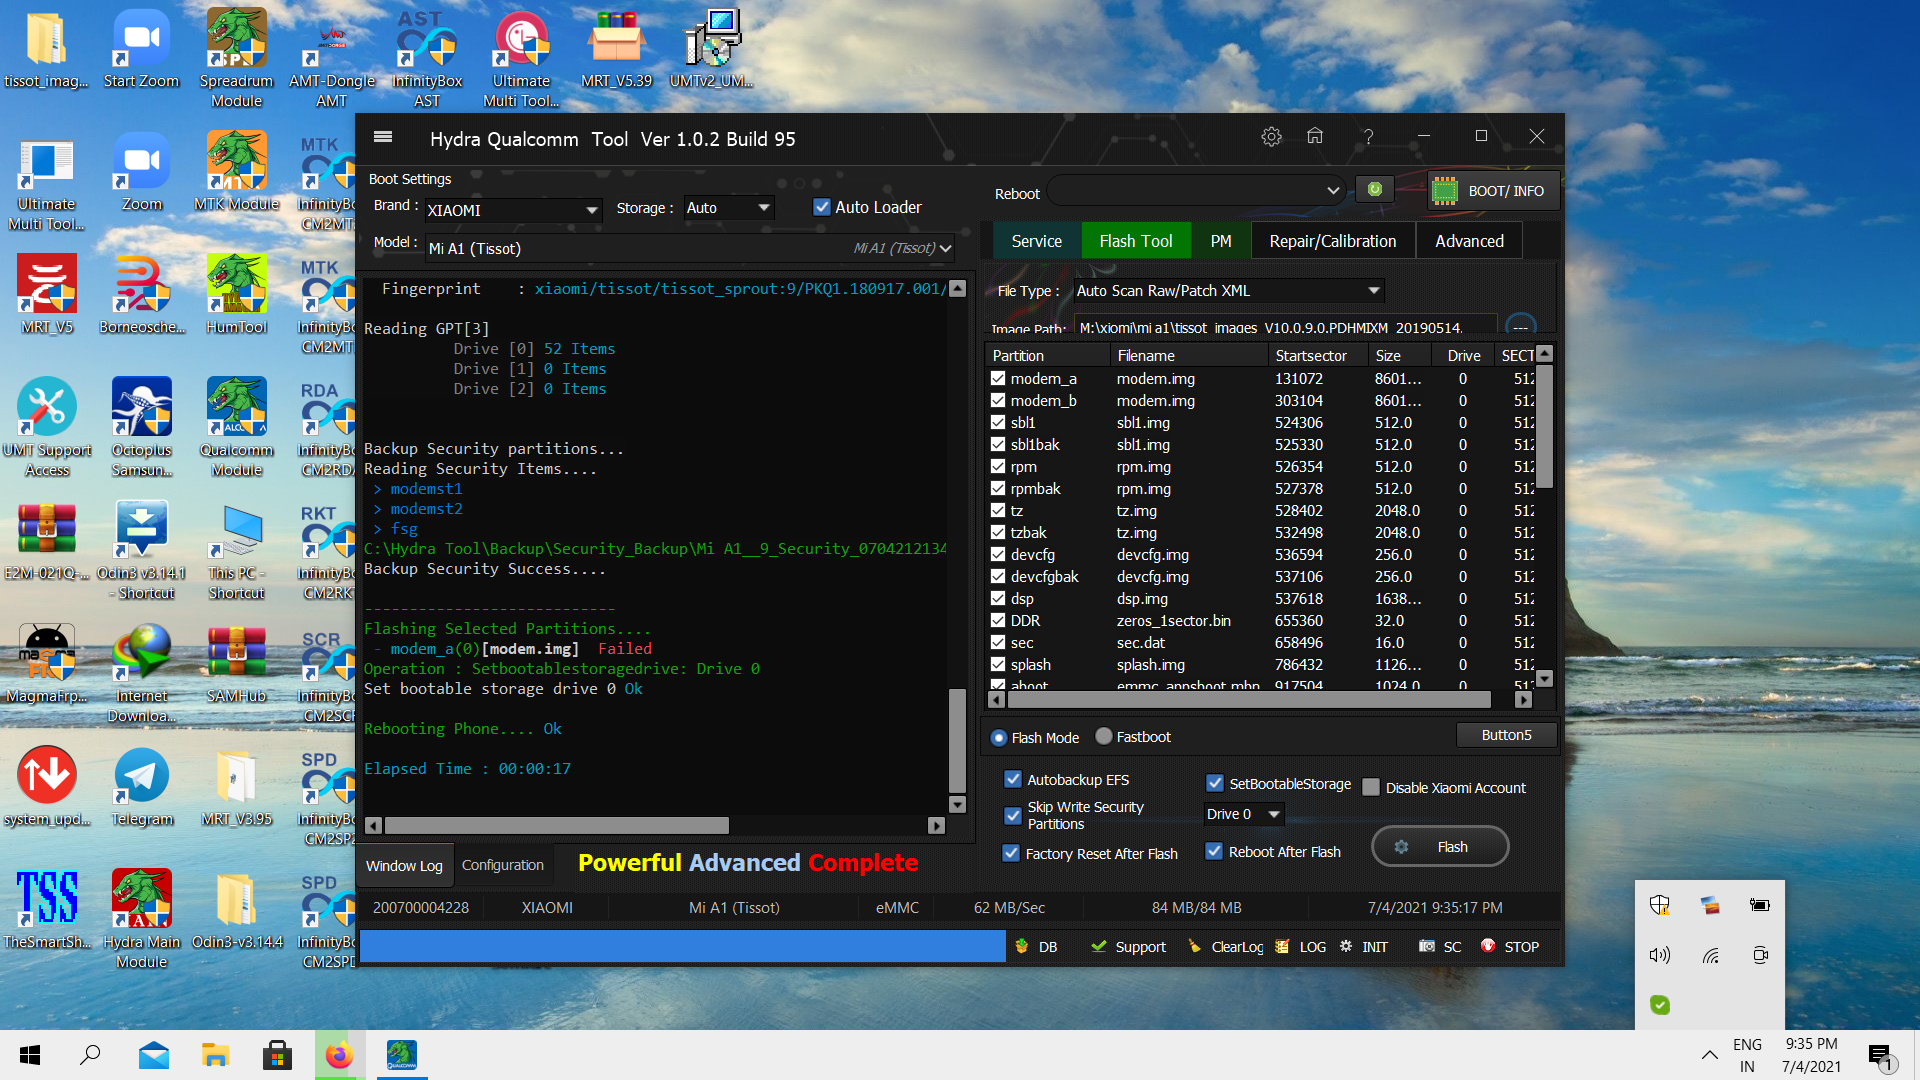Open the Repair/Calibration tab
Image resolution: width=1920 pixels, height=1080 pixels.
point(1332,241)
